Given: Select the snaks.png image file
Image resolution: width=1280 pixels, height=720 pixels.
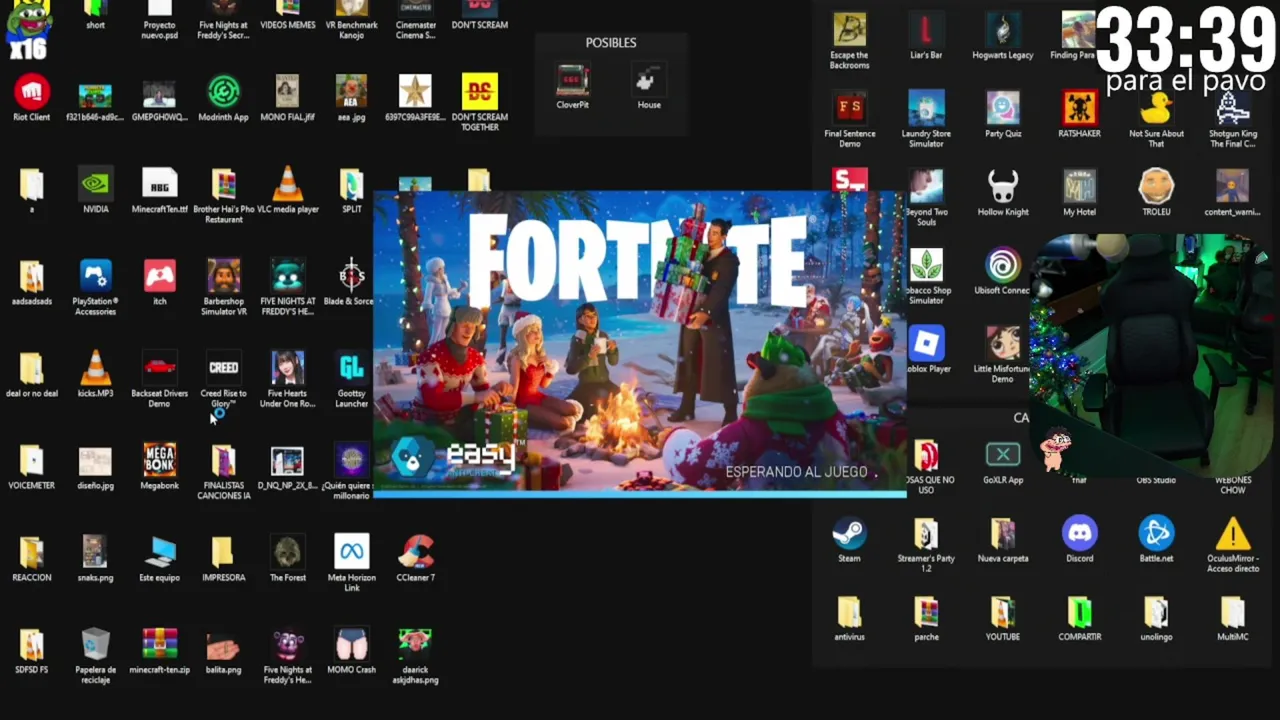Looking at the screenshot, I should 95,553.
